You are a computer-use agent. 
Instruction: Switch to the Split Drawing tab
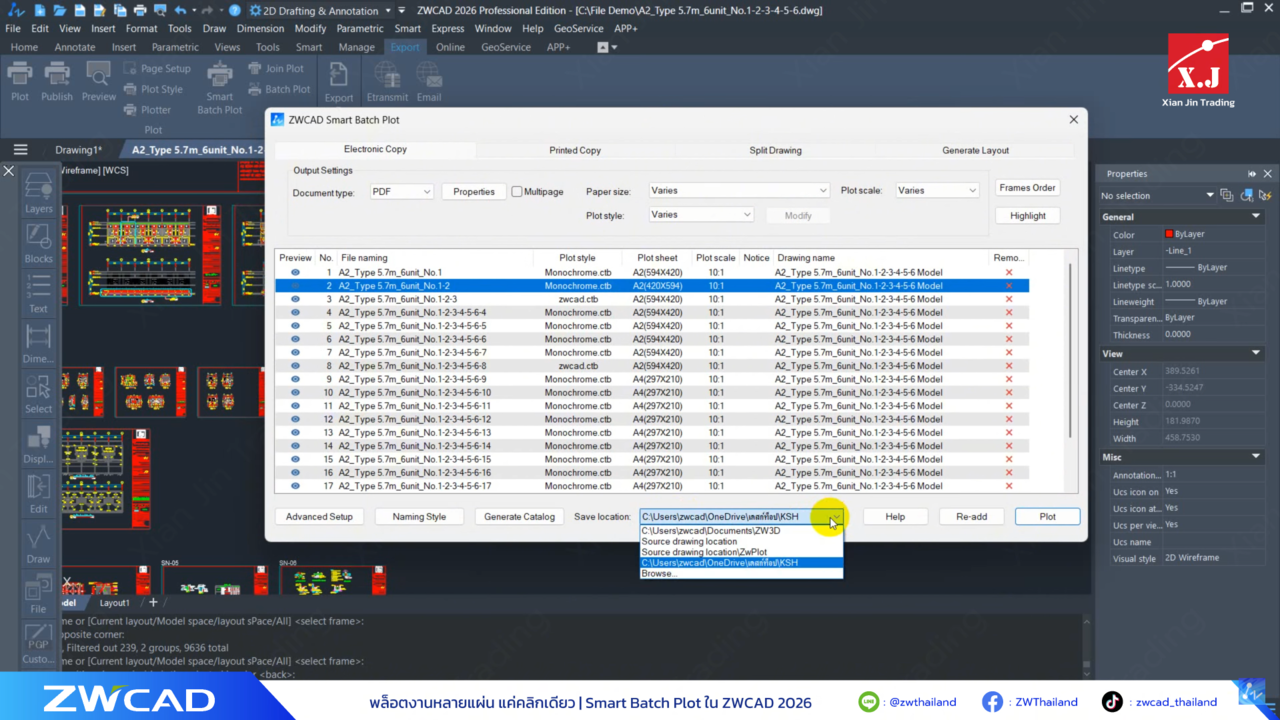775,150
